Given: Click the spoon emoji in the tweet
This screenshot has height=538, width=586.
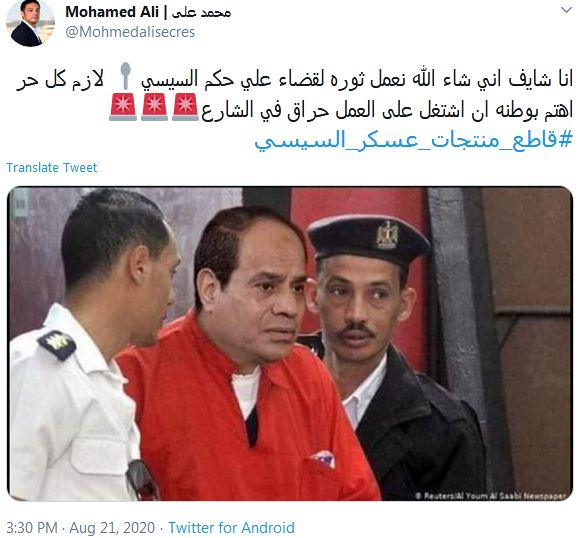Looking at the screenshot, I should [x=126, y=76].
